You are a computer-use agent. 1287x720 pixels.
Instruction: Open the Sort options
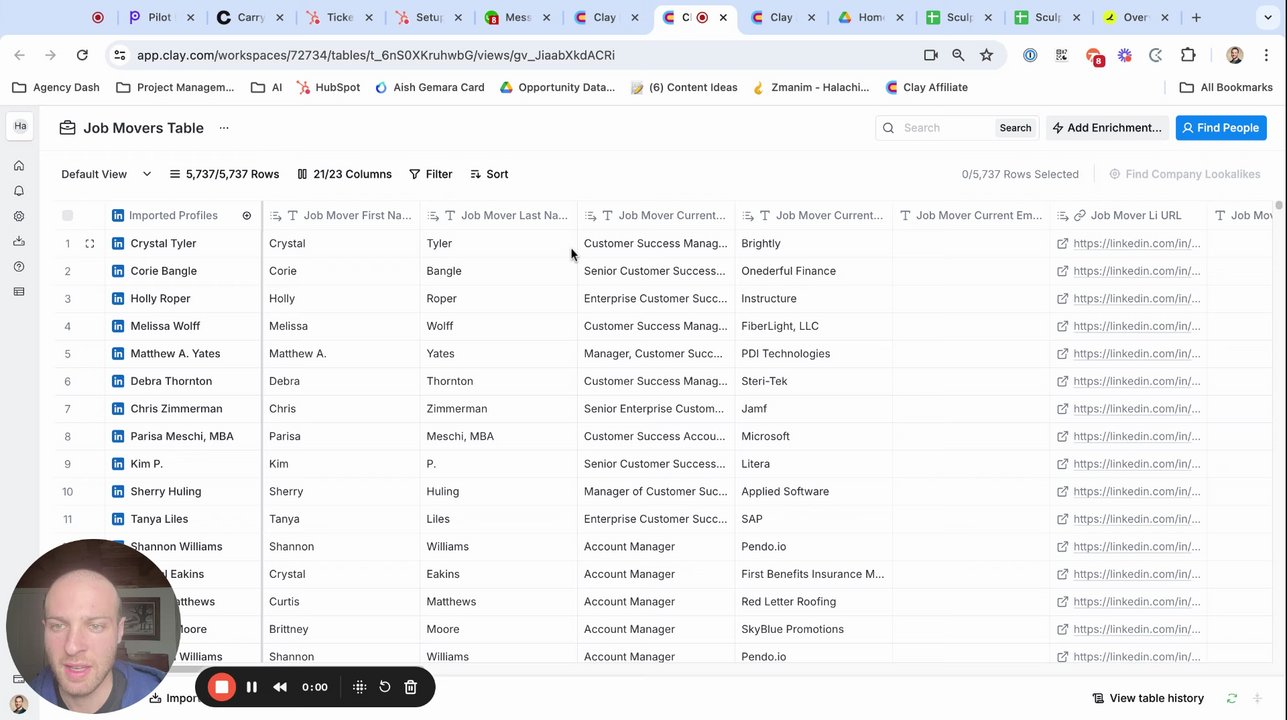point(489,174)
